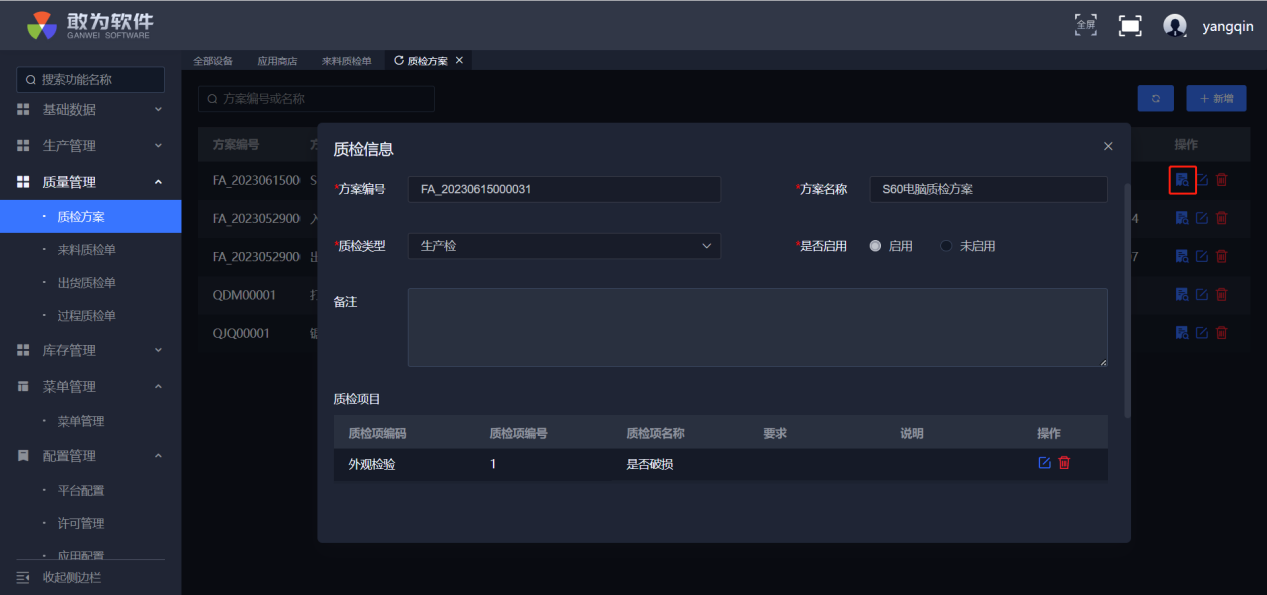Click the 全屏 fullscreen icon
1267x595 pixels.
tap(1085, 25)
